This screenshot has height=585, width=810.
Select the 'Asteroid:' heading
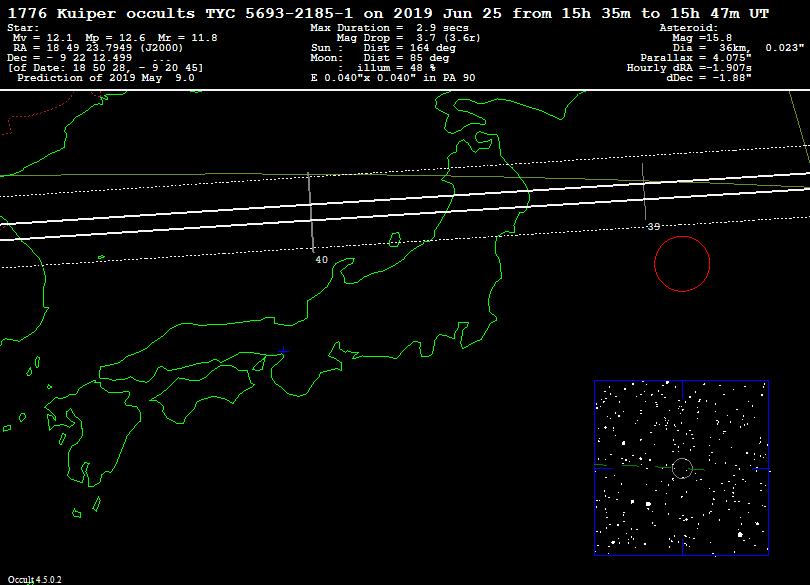coord(689,28)
